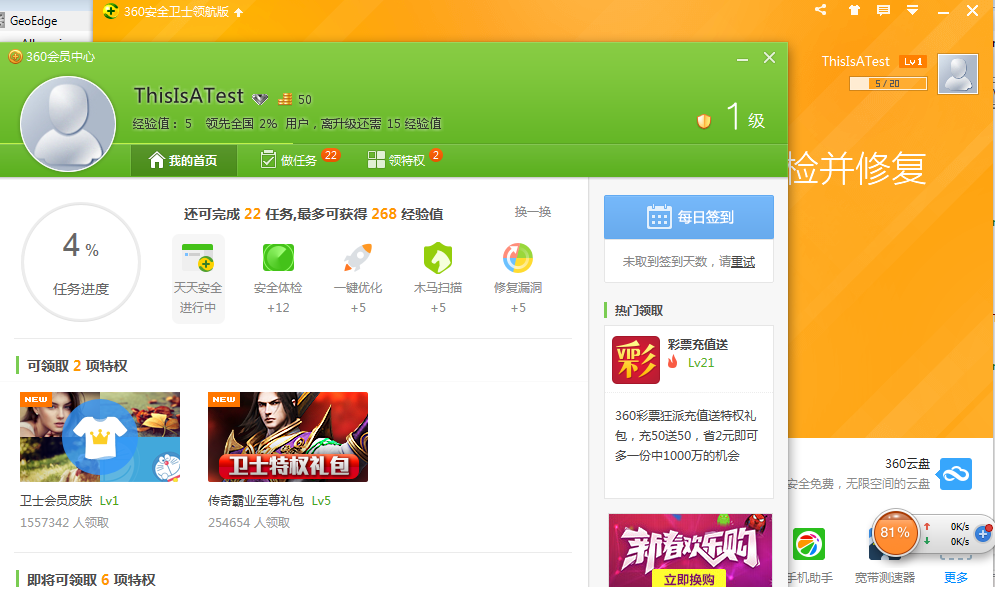
Task: Click the shield icon next to 1级
Action: click(704, 121)
